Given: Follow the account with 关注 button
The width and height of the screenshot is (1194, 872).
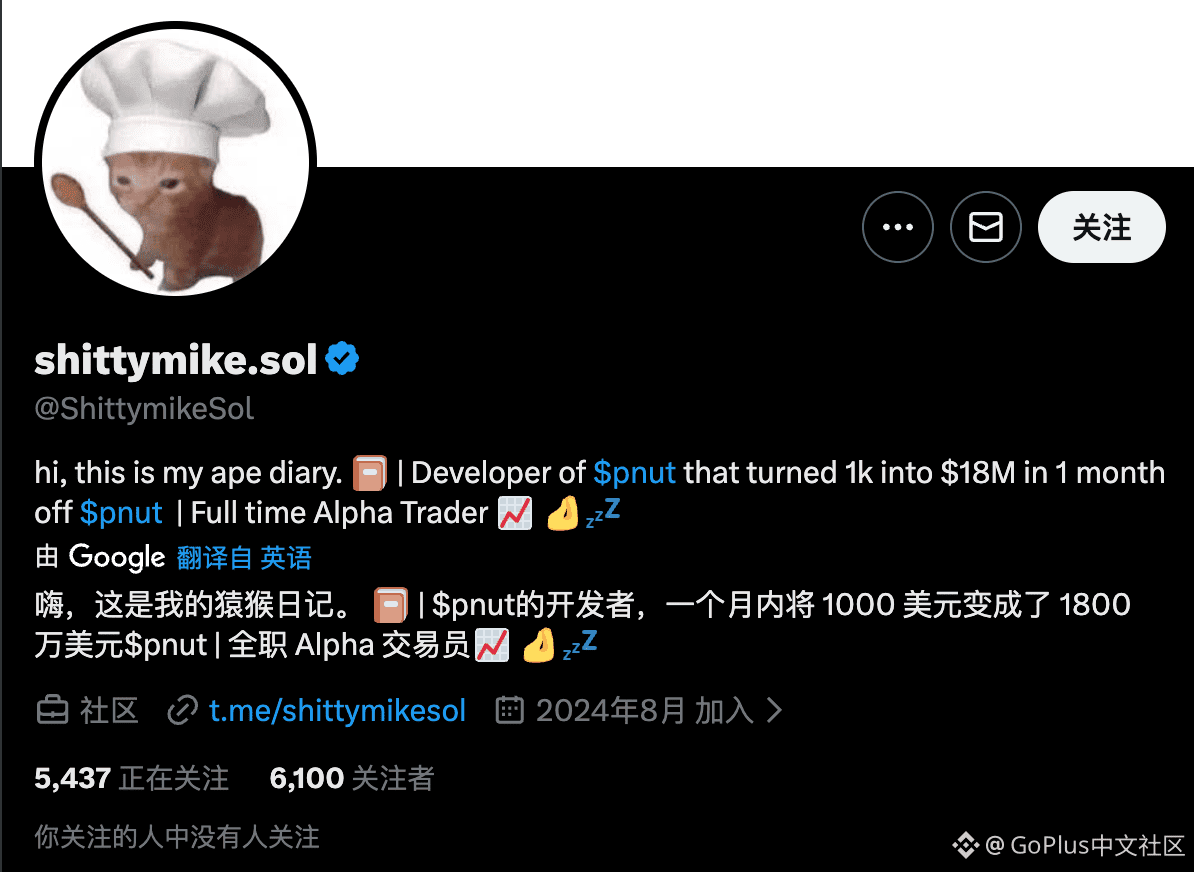Looking at the screenshot, I should coord(1101,227).
